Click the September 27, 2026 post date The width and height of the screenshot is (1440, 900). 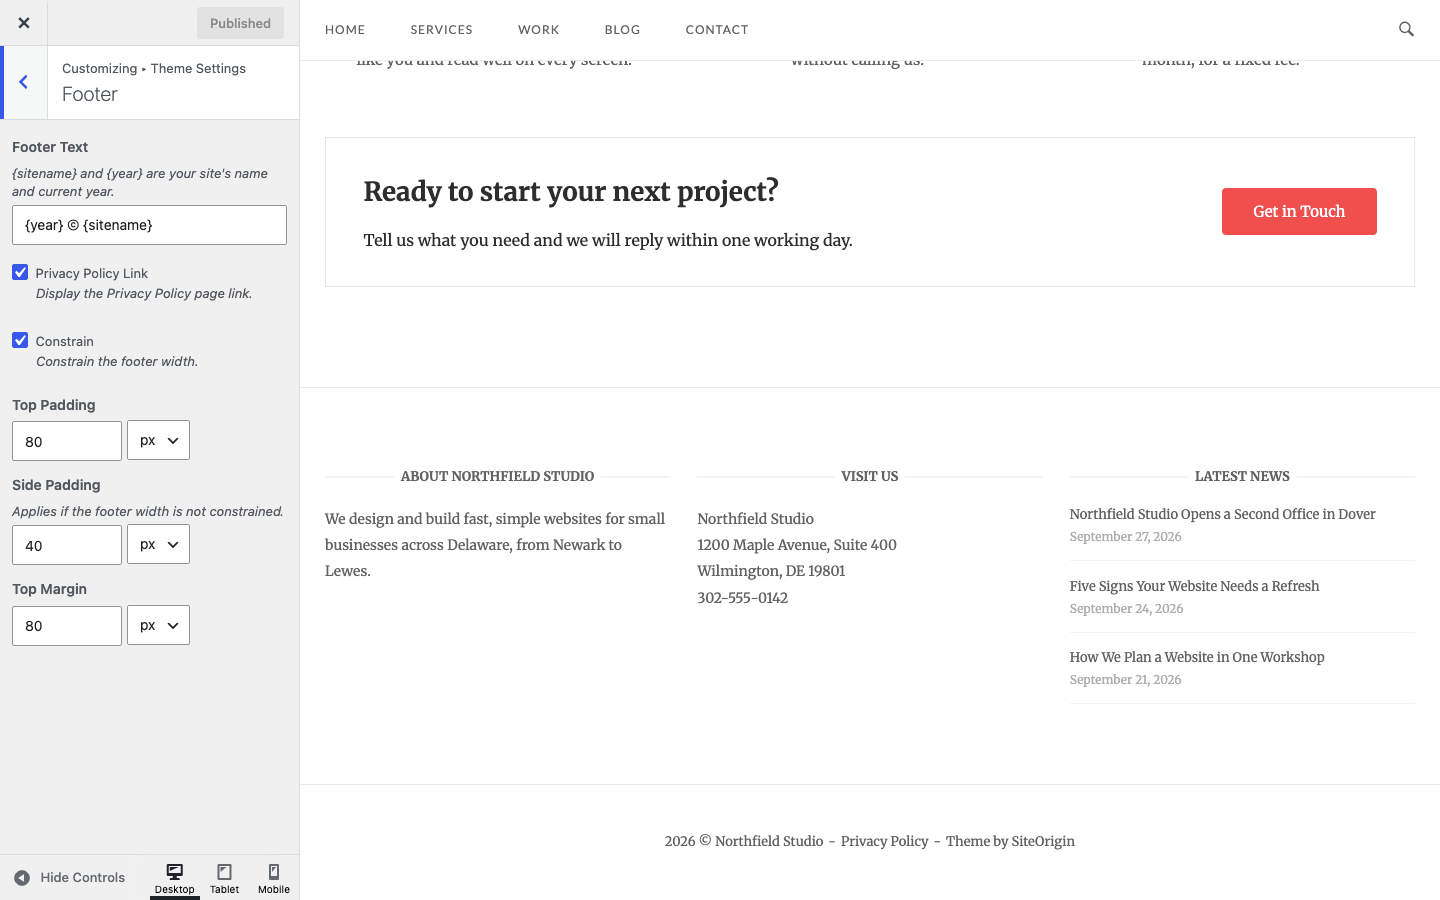pos(1125,537)
